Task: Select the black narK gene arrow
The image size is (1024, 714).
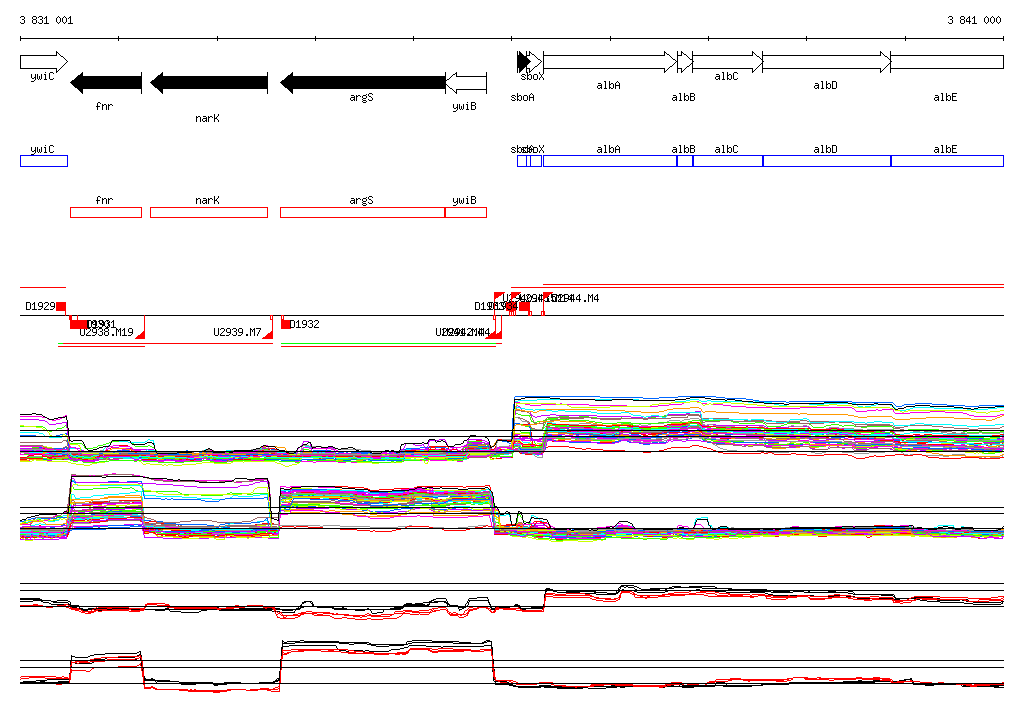Action: click(x=209, y=83)
